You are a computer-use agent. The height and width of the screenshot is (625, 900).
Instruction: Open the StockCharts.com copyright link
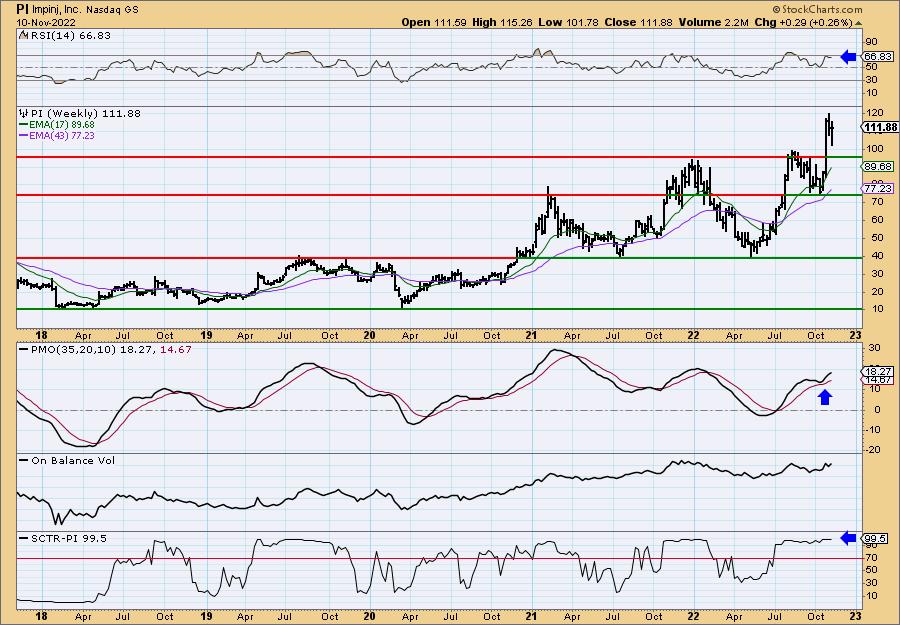[817, 9]
